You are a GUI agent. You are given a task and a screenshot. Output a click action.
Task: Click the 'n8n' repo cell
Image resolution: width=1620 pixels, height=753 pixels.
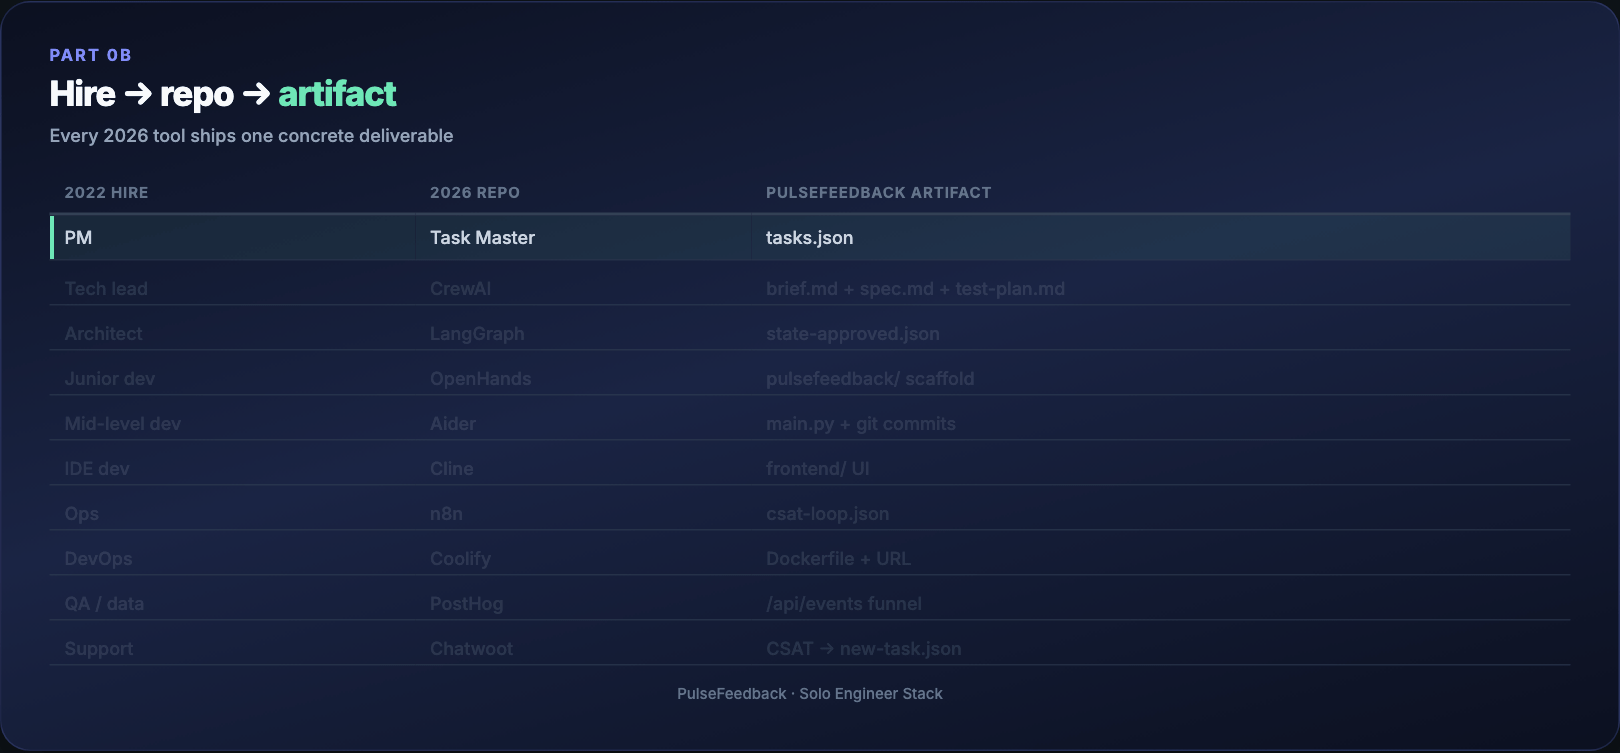446,514
